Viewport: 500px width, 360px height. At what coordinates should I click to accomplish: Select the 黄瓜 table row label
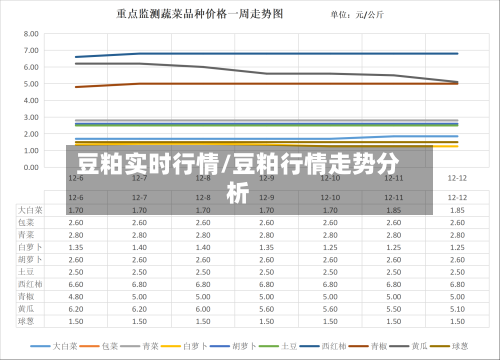(26, 309)
